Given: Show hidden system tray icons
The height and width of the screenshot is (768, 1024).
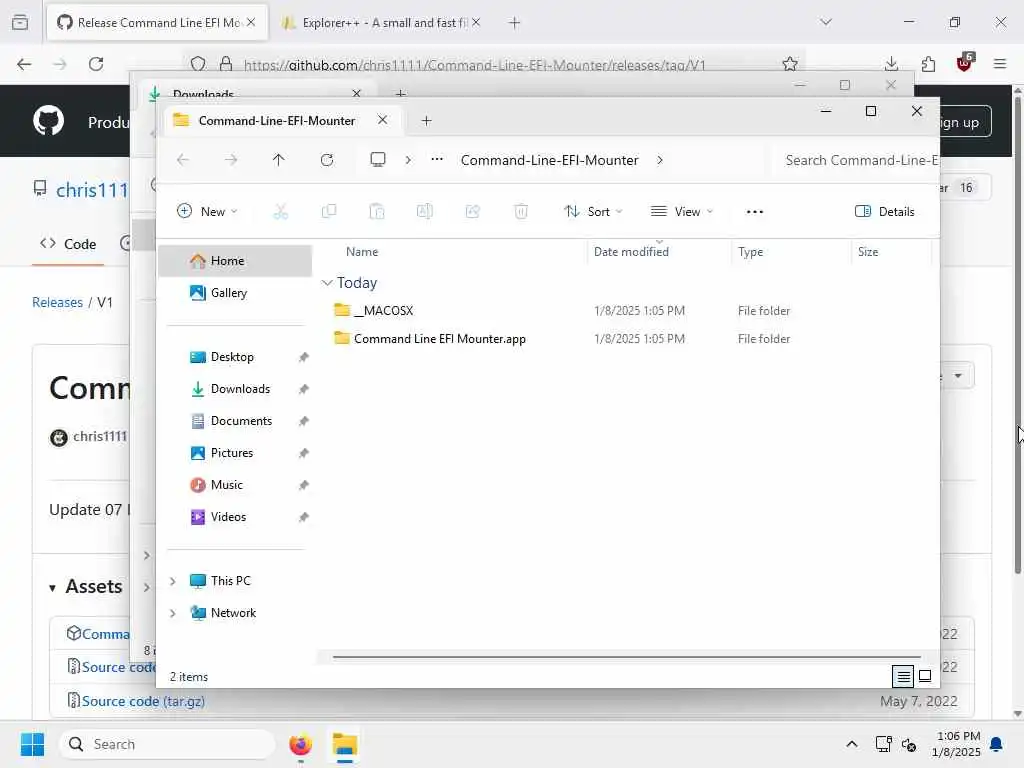Looking at the screenshot, I should pos(852,744).
